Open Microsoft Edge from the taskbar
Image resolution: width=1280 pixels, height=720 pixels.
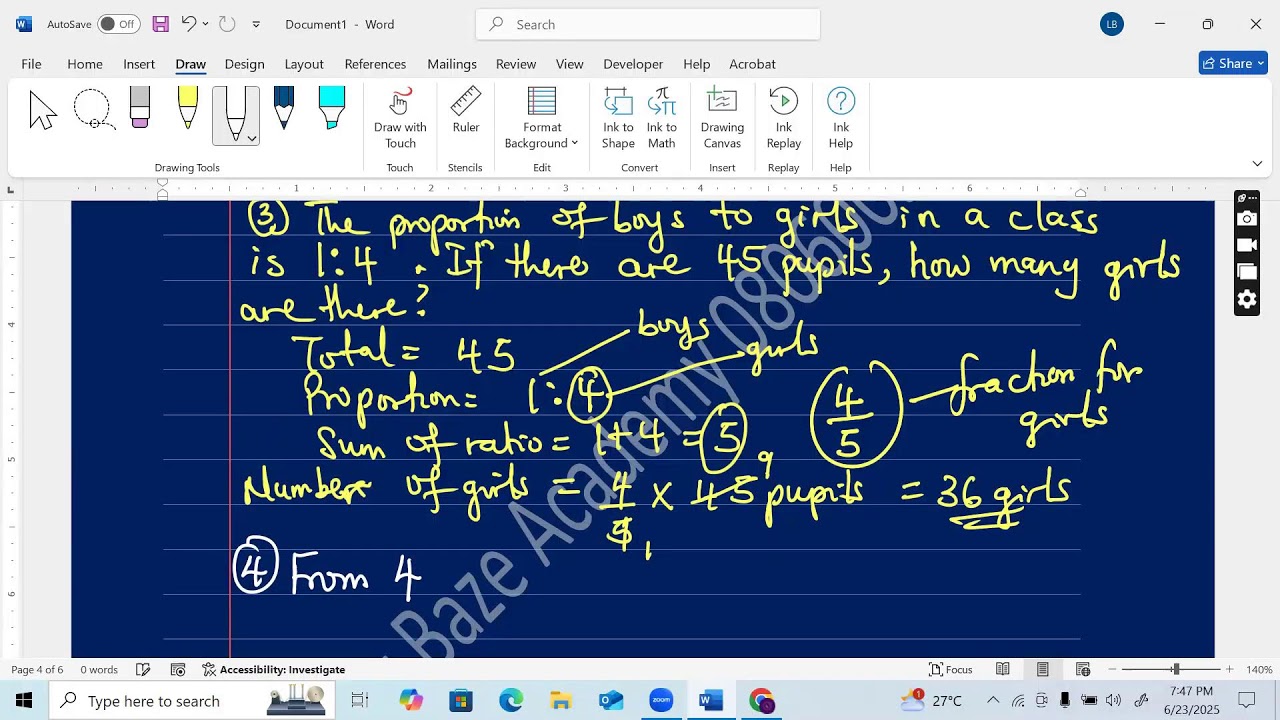[511, 700]
